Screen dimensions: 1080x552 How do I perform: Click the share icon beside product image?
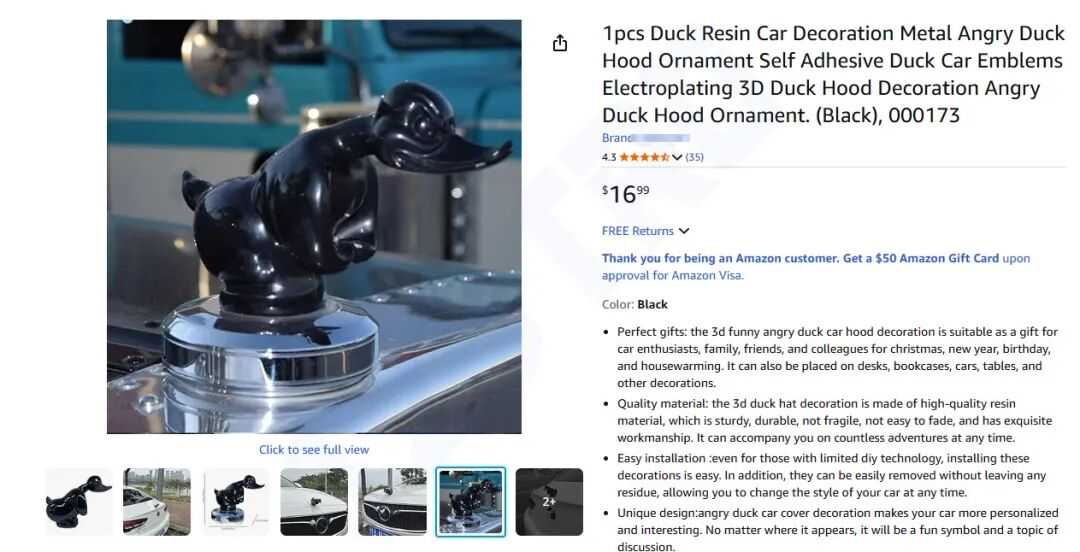[560, 43]
